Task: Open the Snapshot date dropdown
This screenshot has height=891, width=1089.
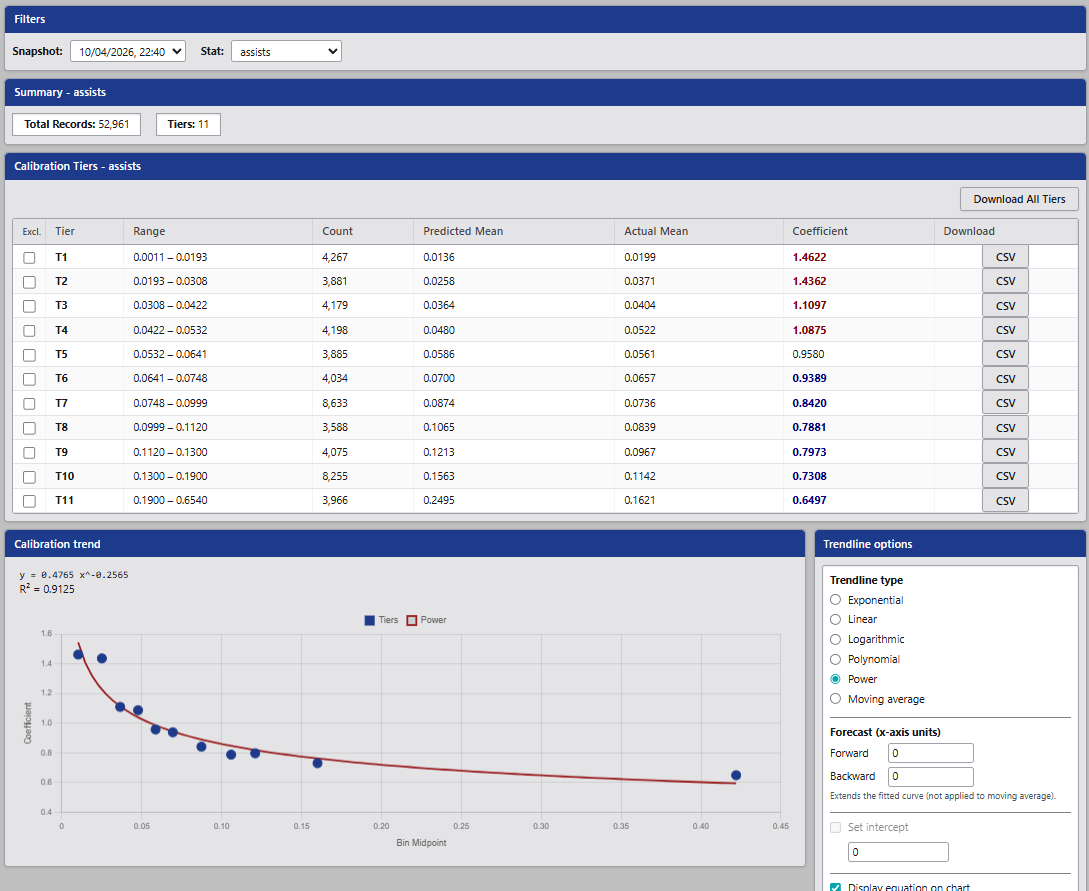Action: click(x=128, y=51)
